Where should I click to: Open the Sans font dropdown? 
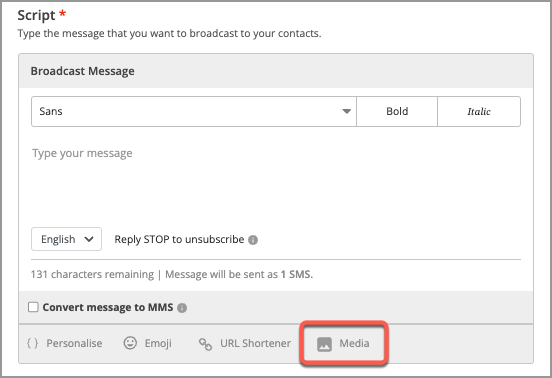[x=194, y=111]
